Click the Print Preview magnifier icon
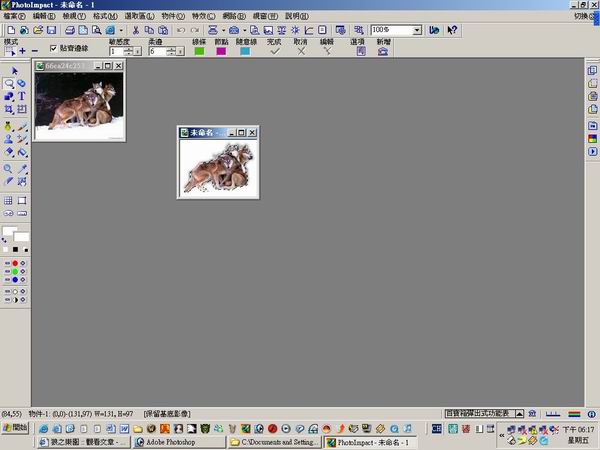 click(x=96, y=30)
